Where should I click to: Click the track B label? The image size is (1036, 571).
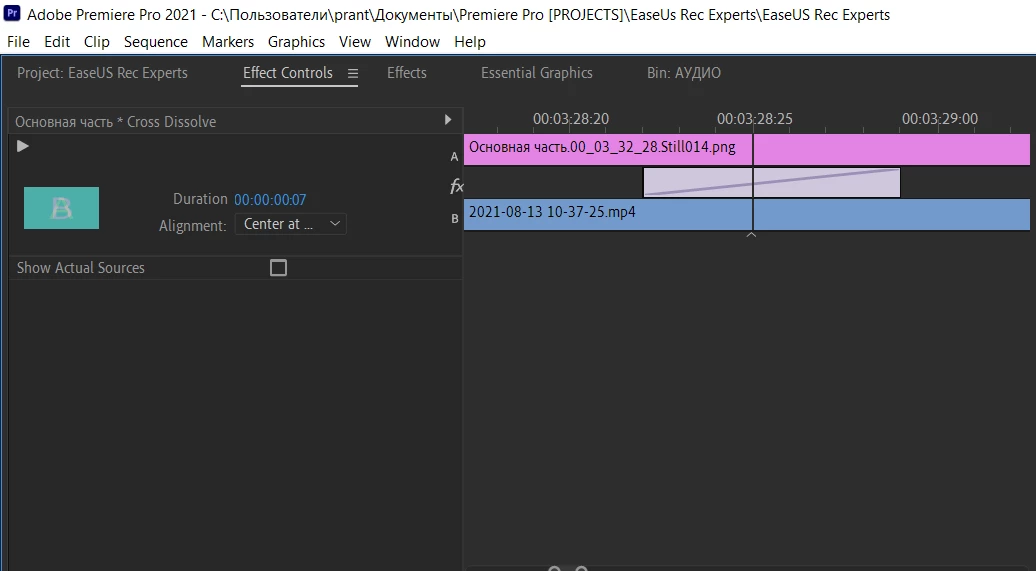(x=455, y=219)
